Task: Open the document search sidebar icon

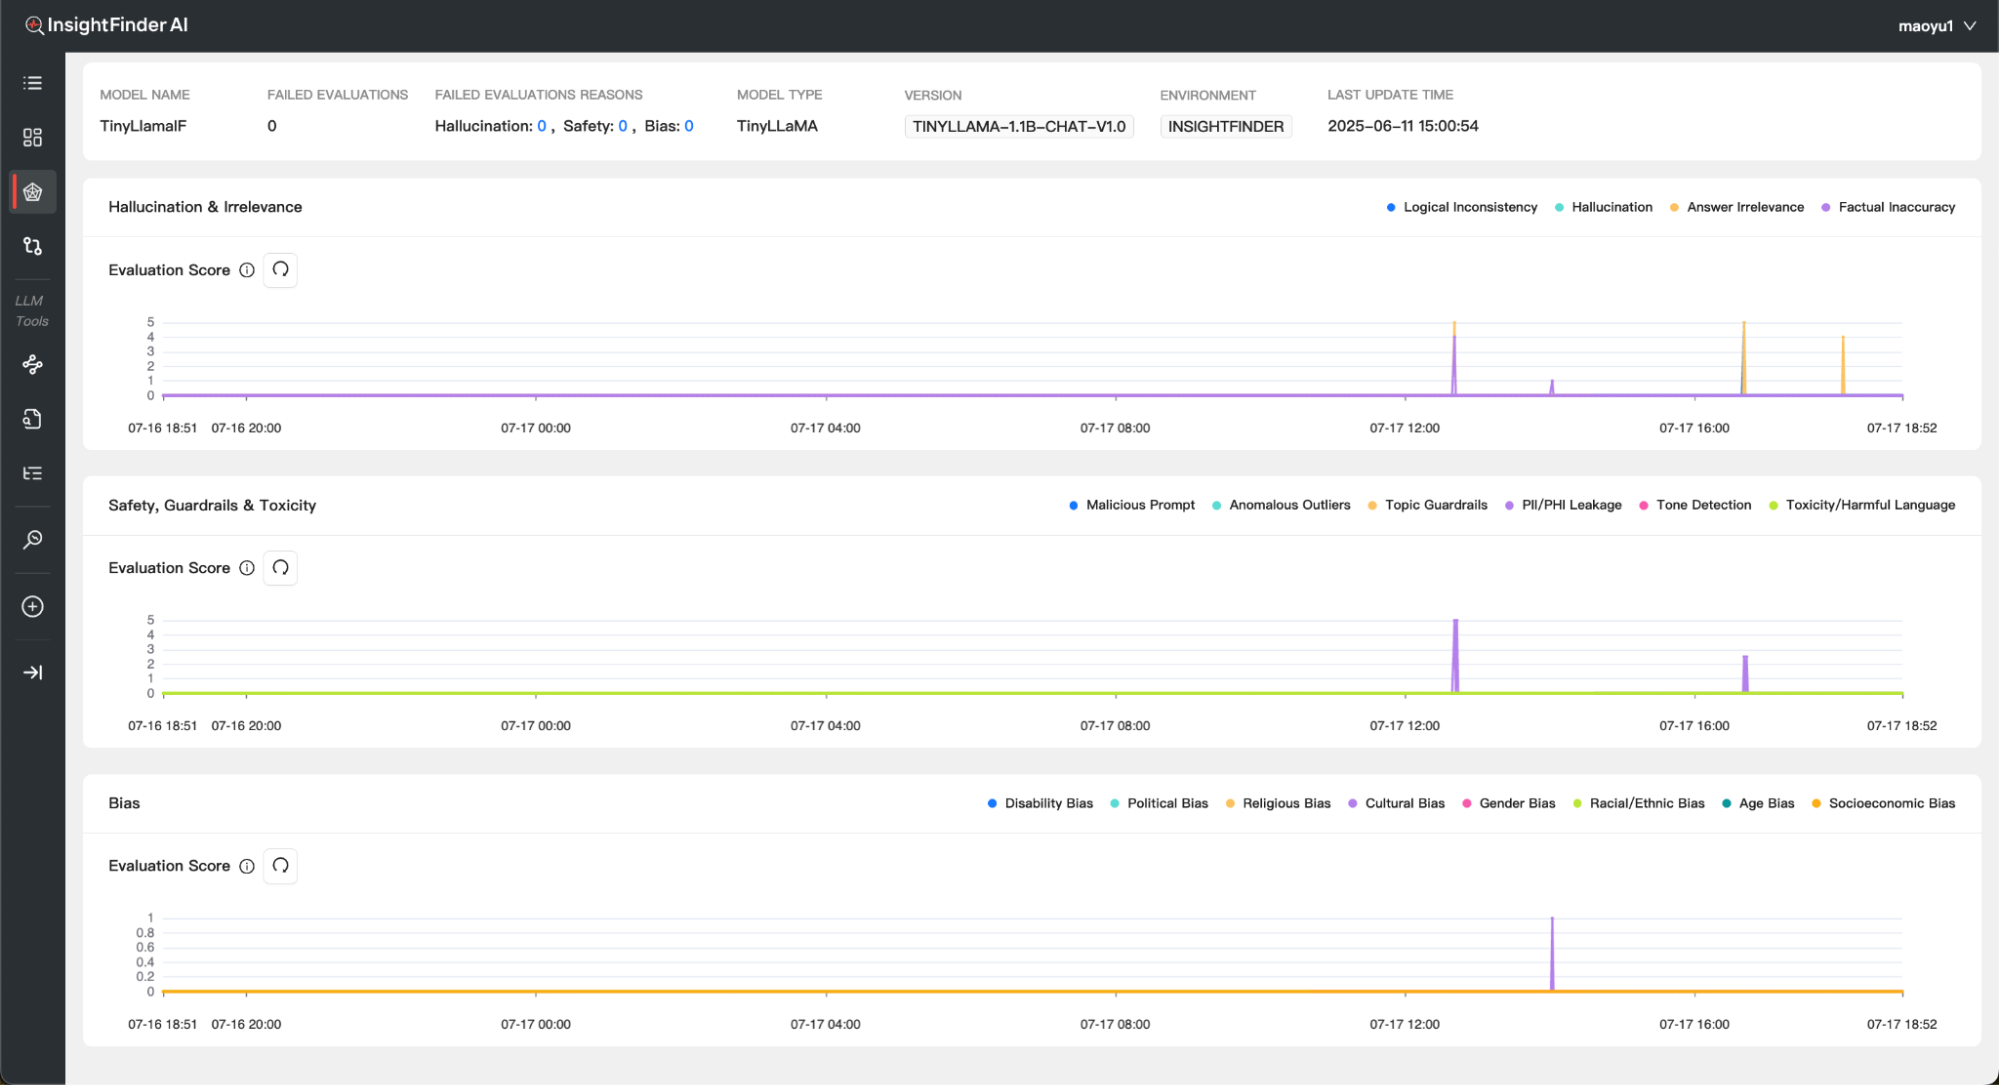Action: tap(32, 419)
